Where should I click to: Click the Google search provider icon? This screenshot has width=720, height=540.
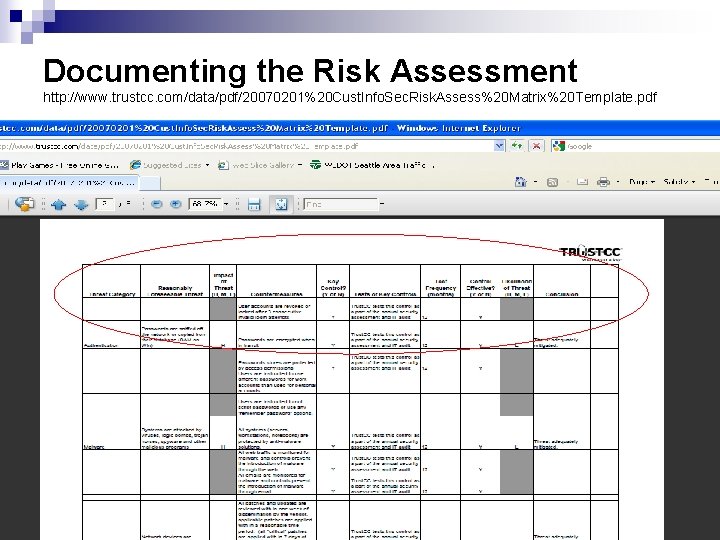click(x=558, y=146)
